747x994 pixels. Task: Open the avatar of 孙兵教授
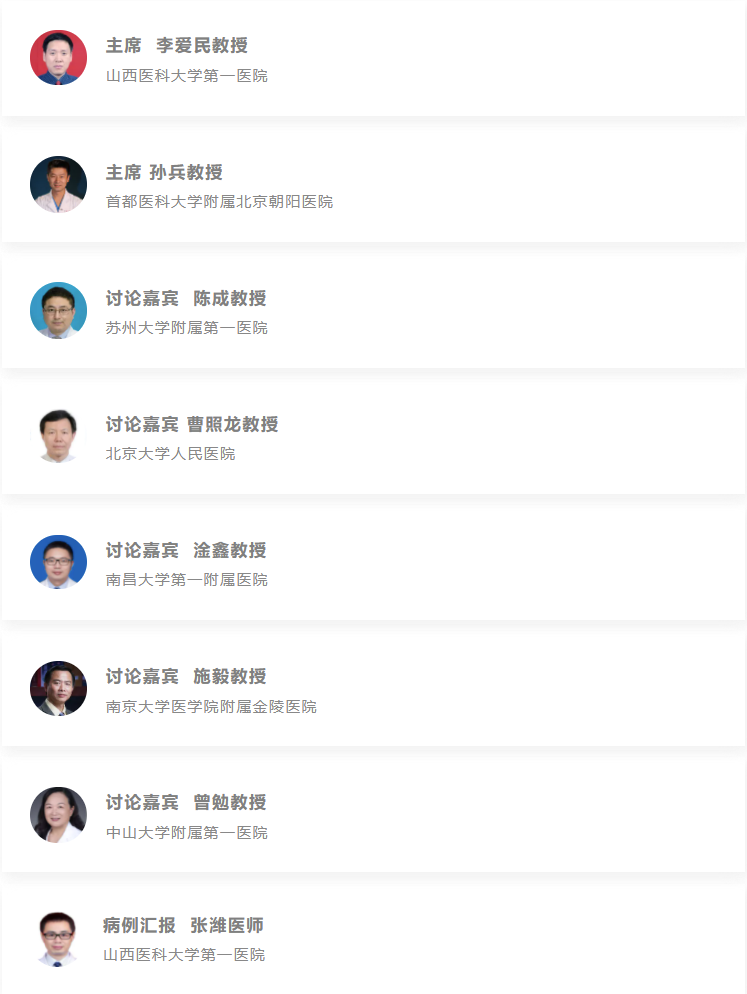pos(58,184)
